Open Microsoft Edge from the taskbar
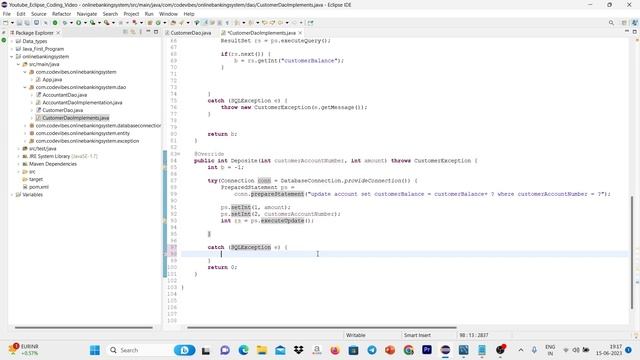This screenshot has width=640, height=360. pos(243,350)
